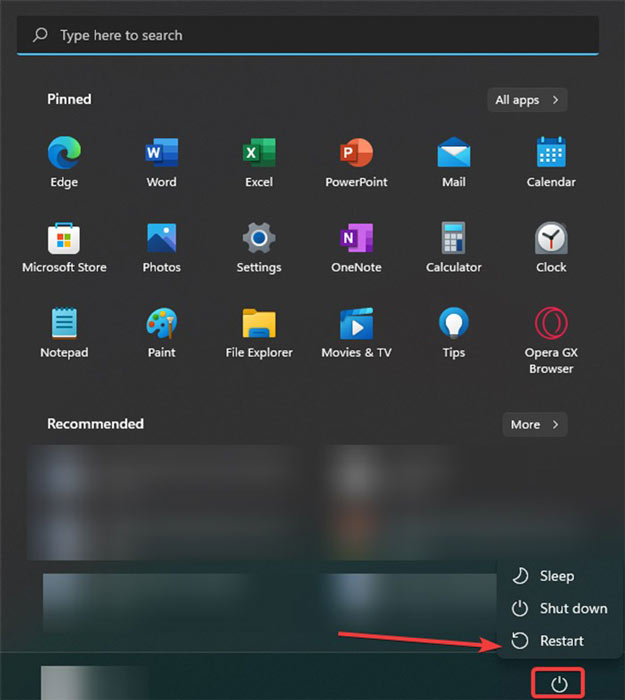Launch Word from pinned apps
The image size is (625, 700).
tap(162, 163)
